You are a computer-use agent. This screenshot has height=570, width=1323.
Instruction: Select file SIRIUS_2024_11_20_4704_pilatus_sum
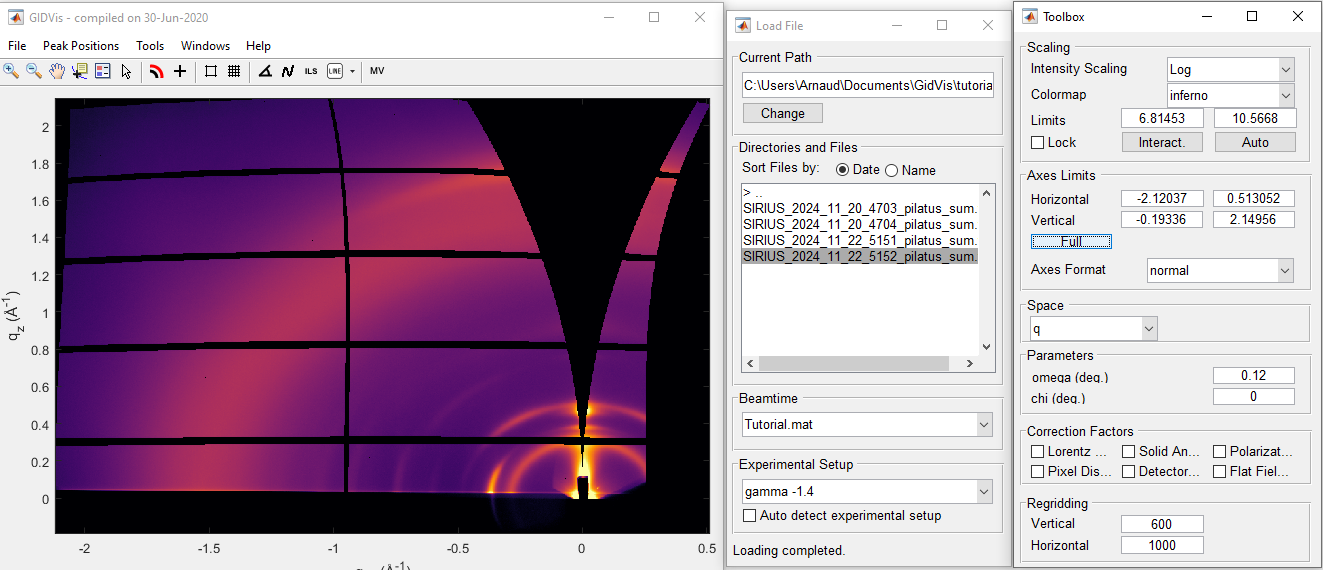click(859, 224)
